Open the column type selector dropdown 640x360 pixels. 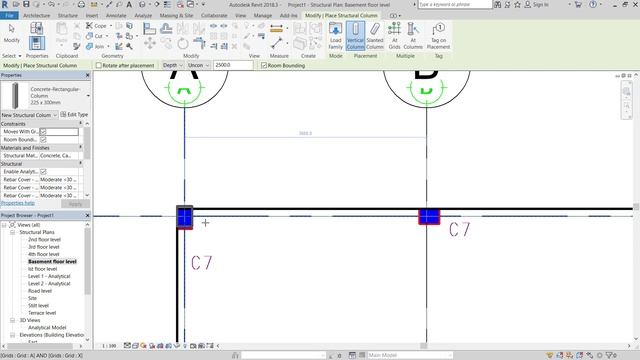88,96
